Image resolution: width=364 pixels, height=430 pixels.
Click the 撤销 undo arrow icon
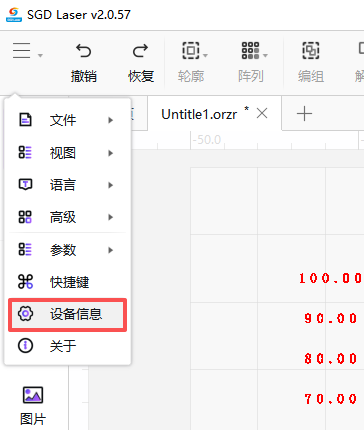click(x=83, y=51)
